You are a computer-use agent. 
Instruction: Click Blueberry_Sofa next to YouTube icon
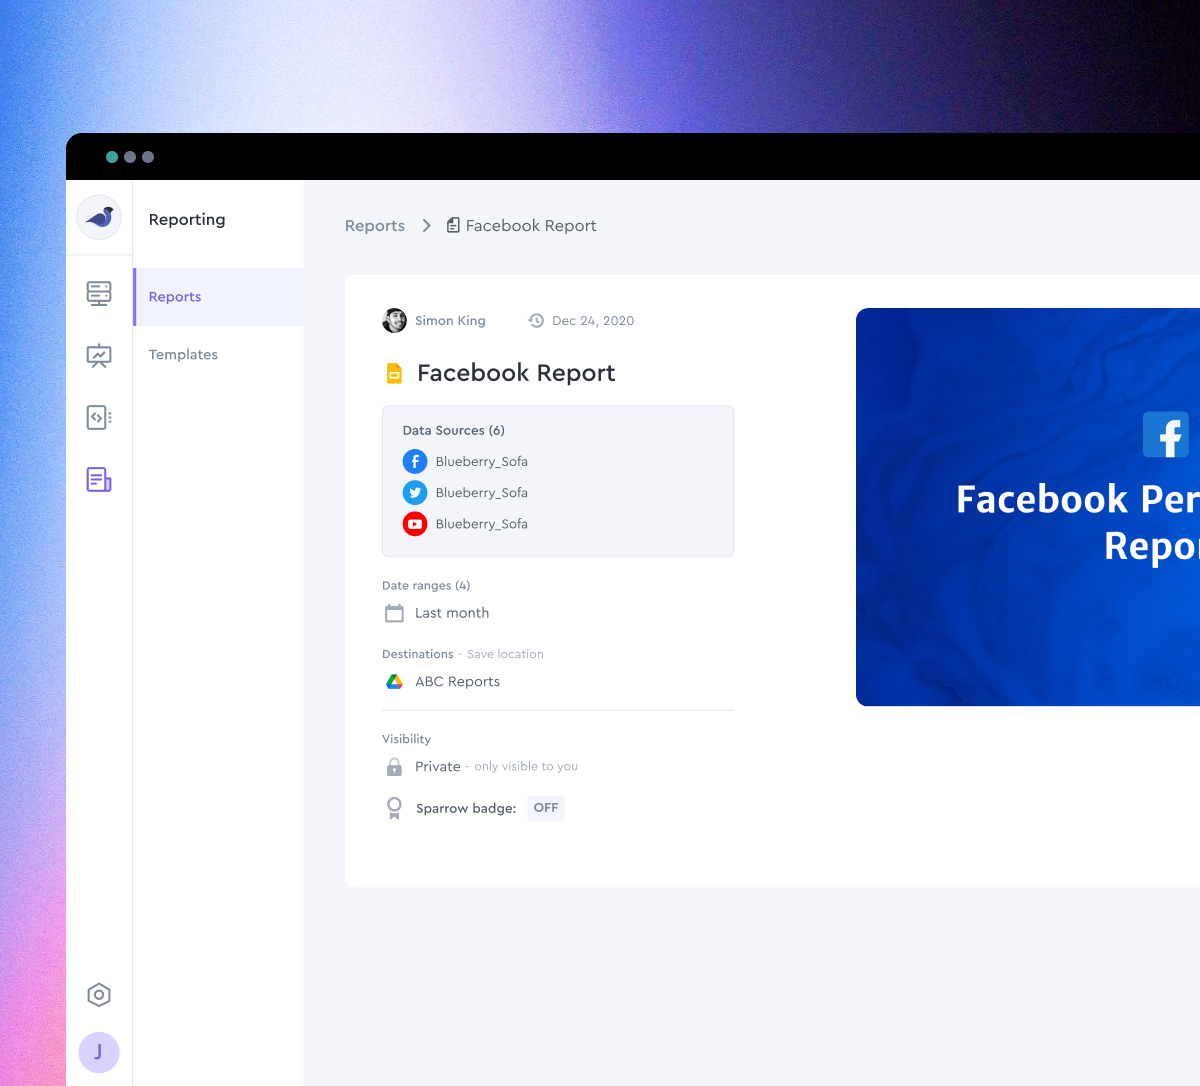point(482,524)
